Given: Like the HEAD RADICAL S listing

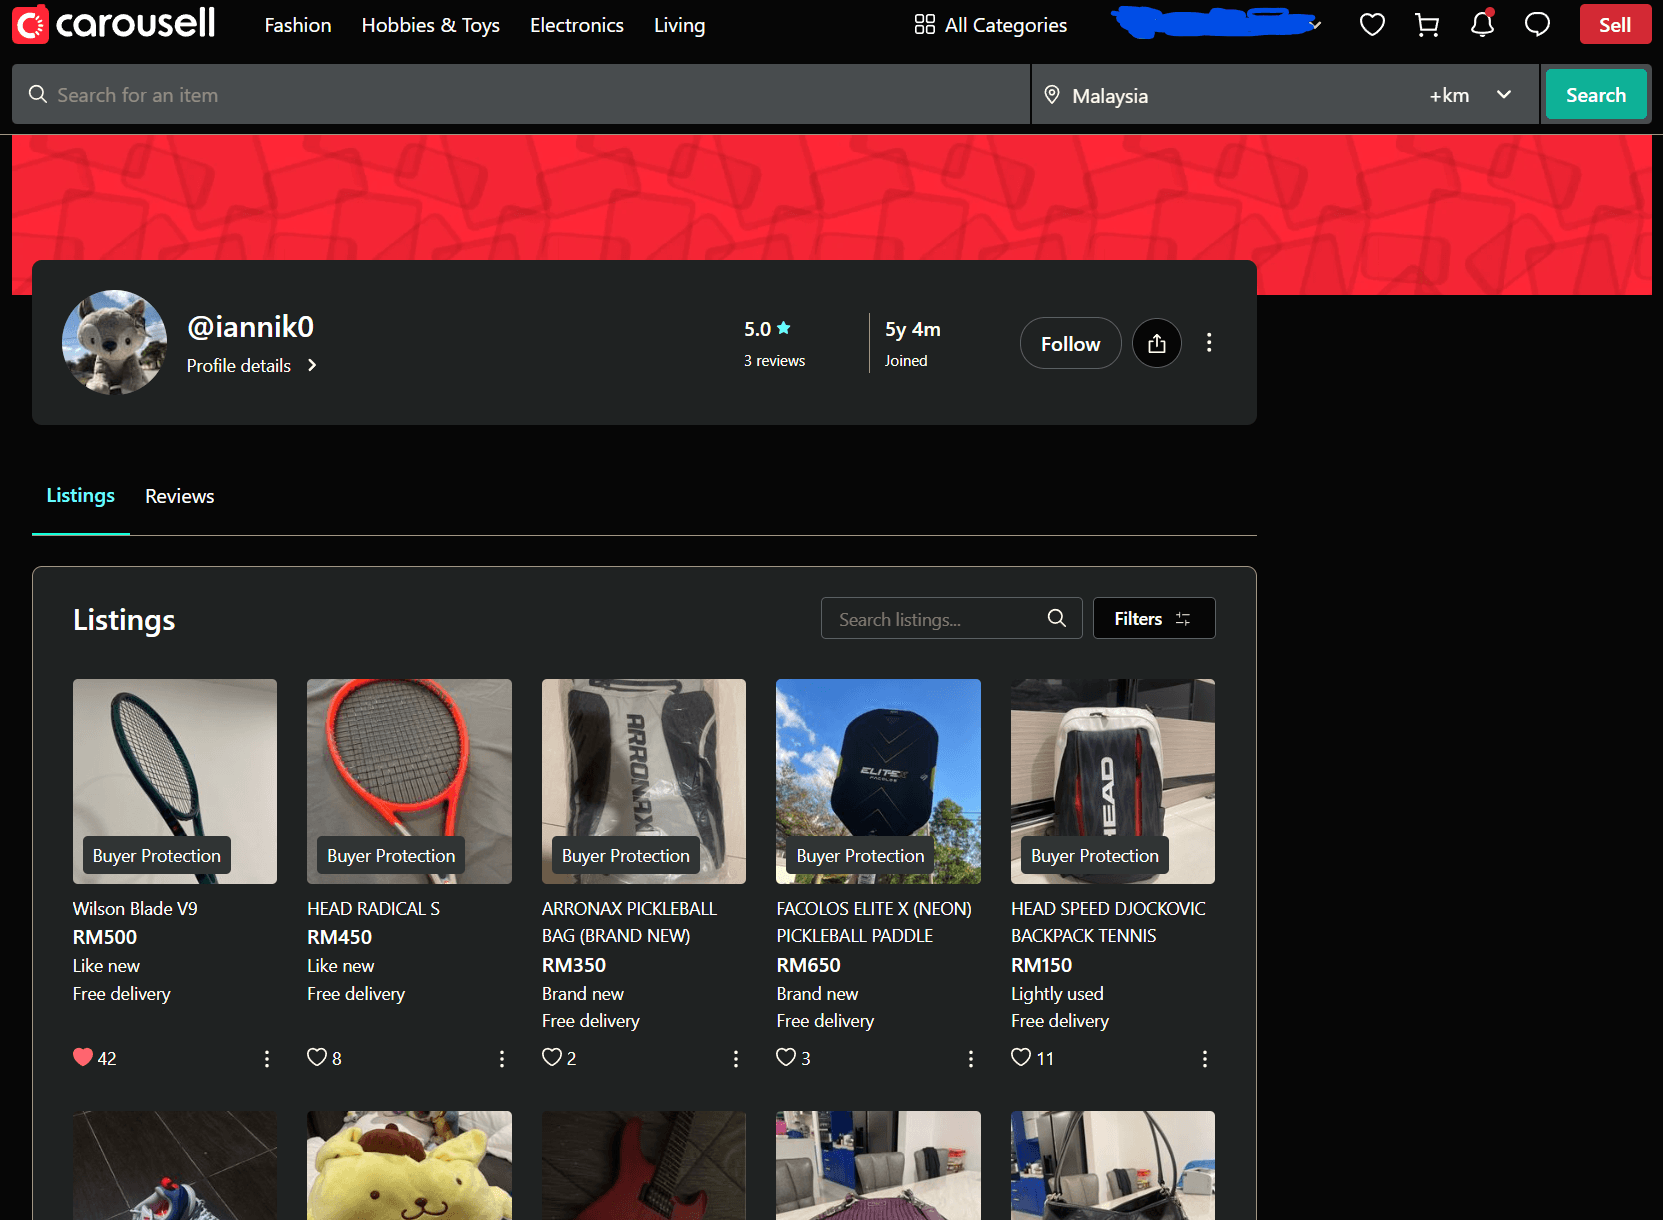Looking at the screenshot, I should pos(317,1057).
